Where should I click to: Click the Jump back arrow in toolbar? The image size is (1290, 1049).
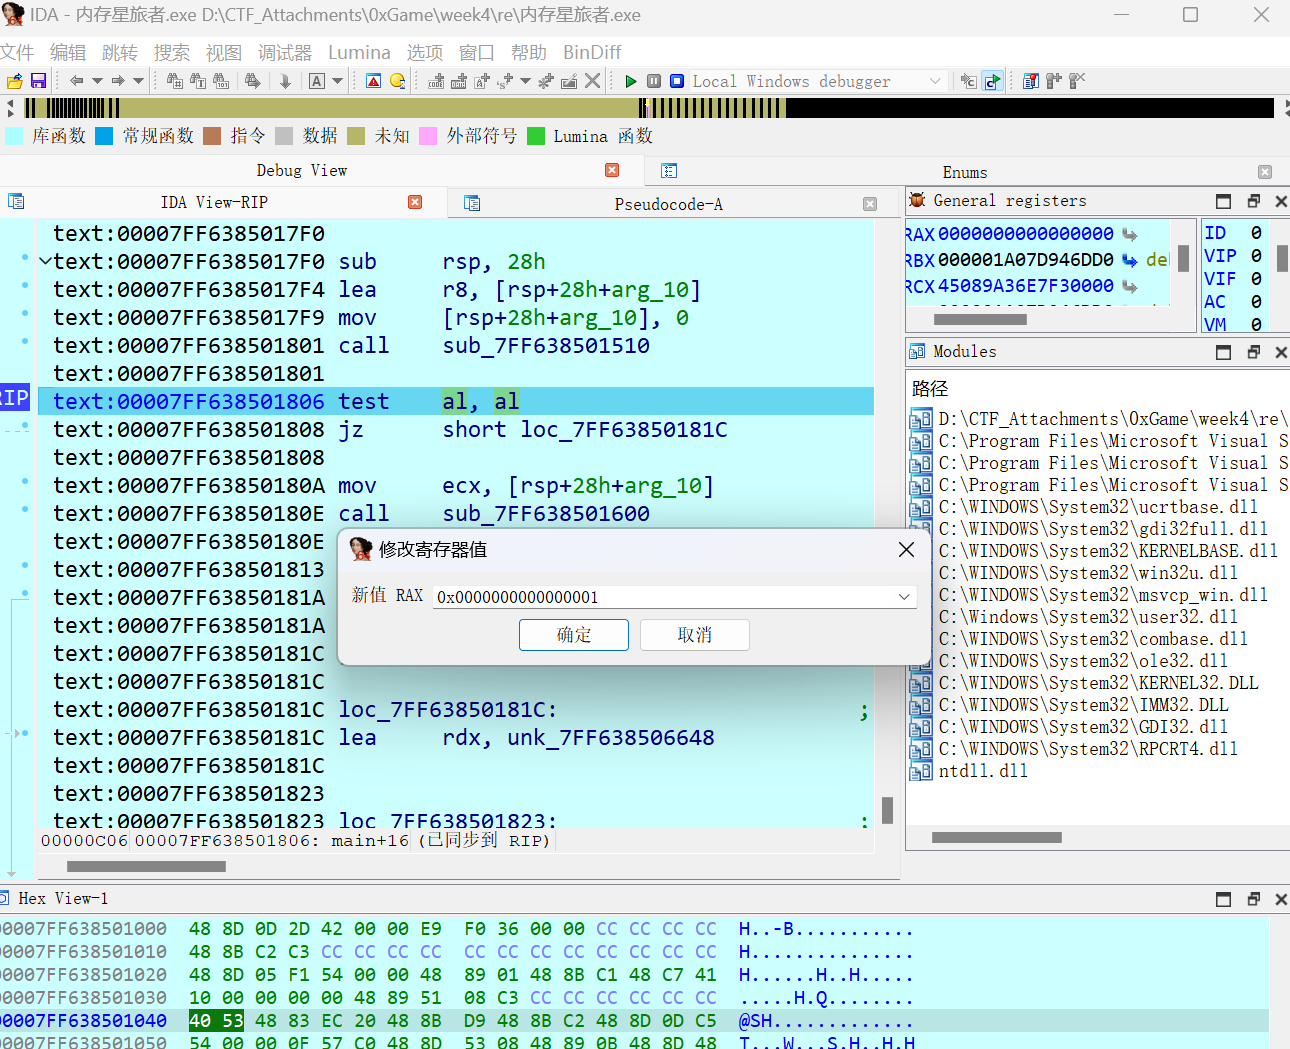click(76, 81)
